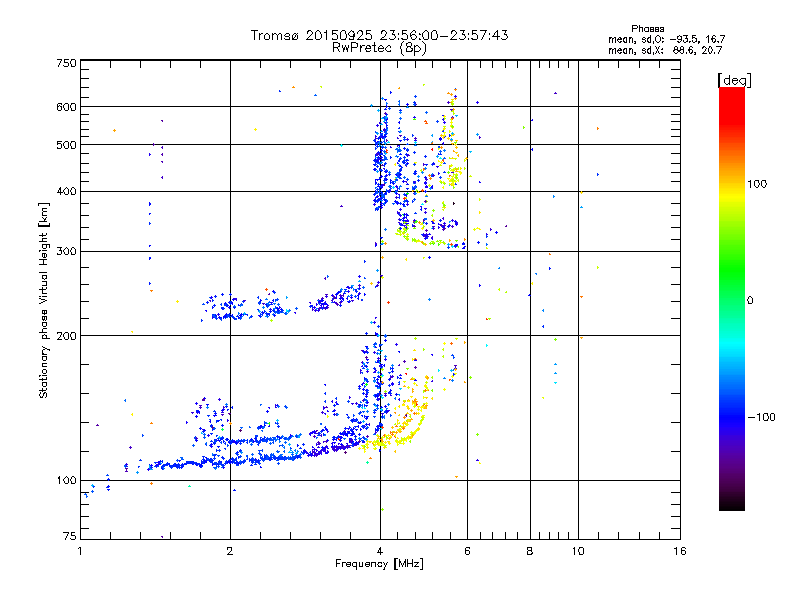Click the x-axis label "4"
The width and height of the screenshot is (800, 600).
(380, 552)
